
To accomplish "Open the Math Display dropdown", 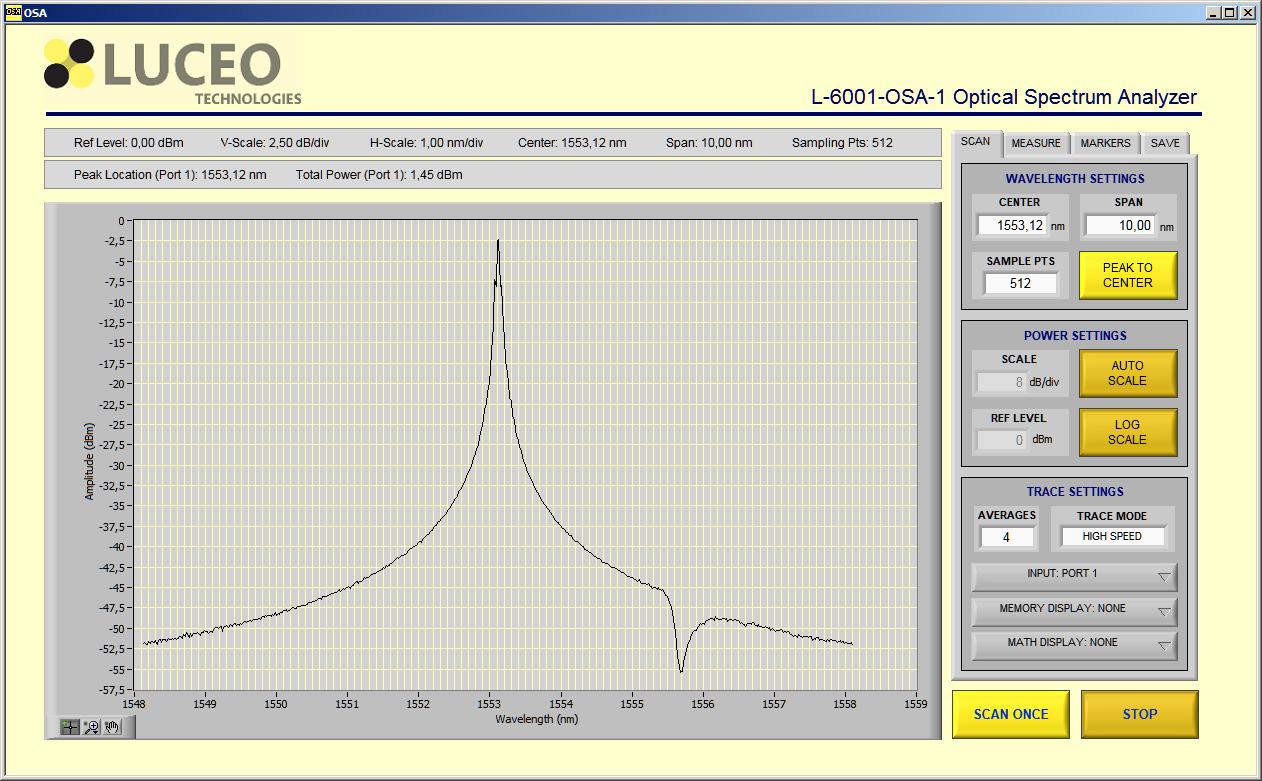I will pyautogui.click(x=1074, y=643).
